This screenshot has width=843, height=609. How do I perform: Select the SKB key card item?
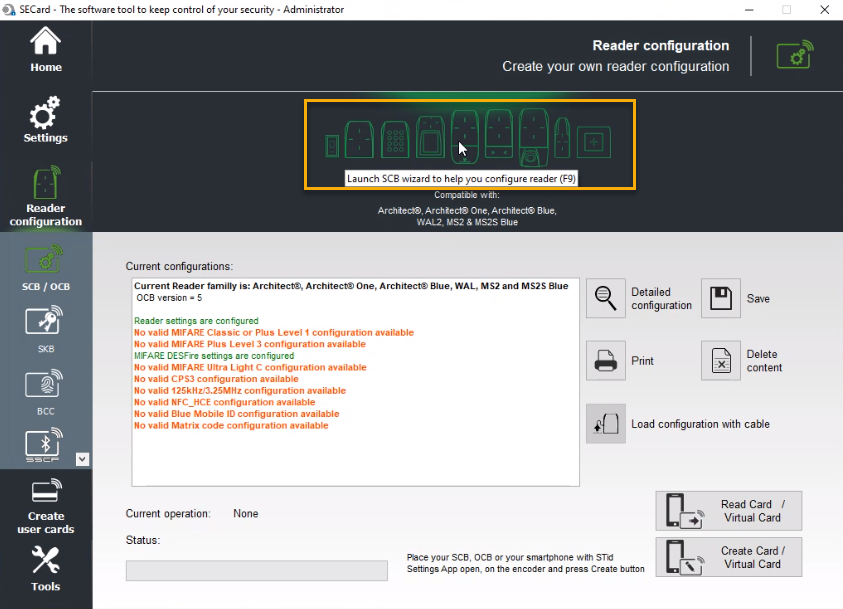click(x=45, y=330)
